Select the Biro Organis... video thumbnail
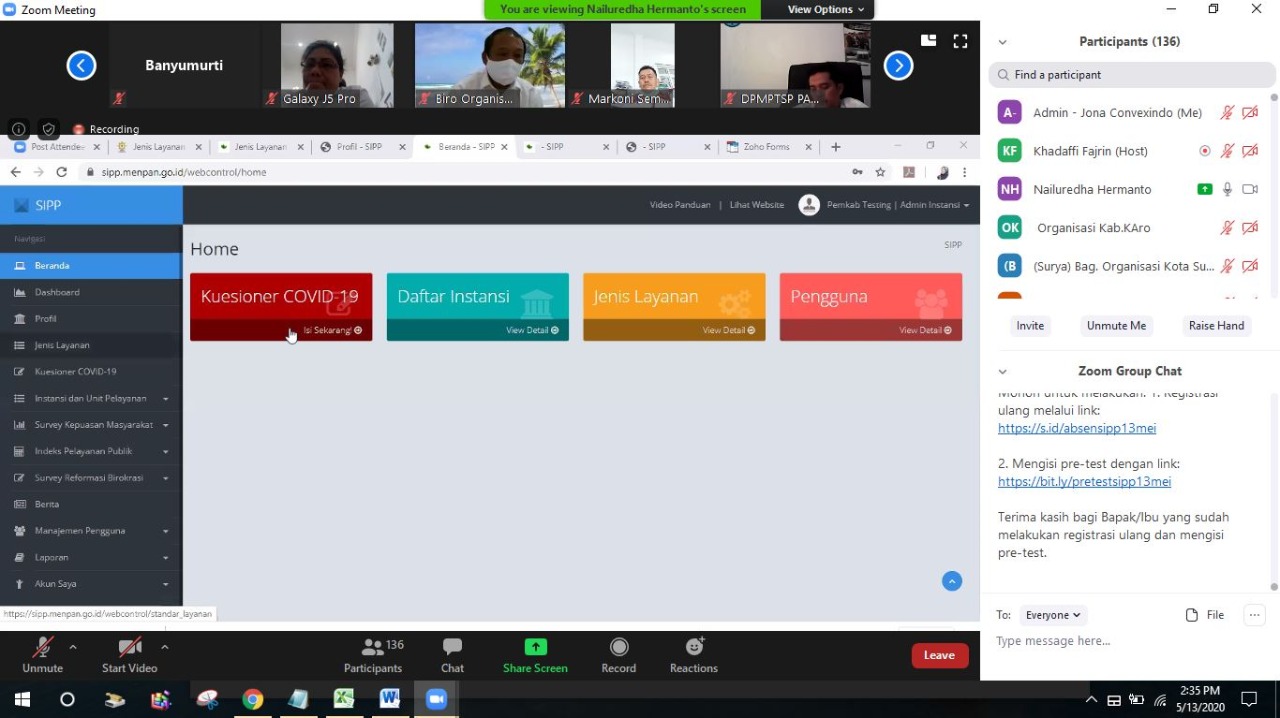The image size is (1280, 718). click(x=490, y=65)
